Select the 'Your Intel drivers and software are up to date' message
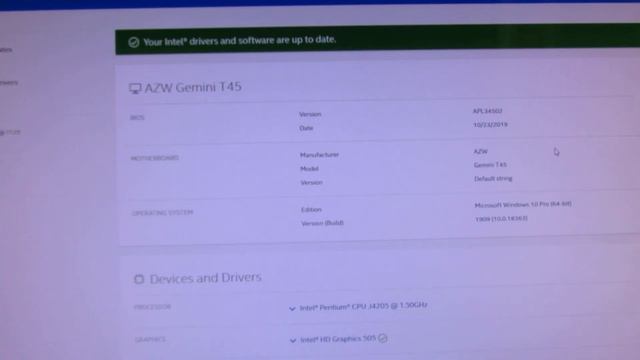Screen dimensions: 640x360 point(240,41)
